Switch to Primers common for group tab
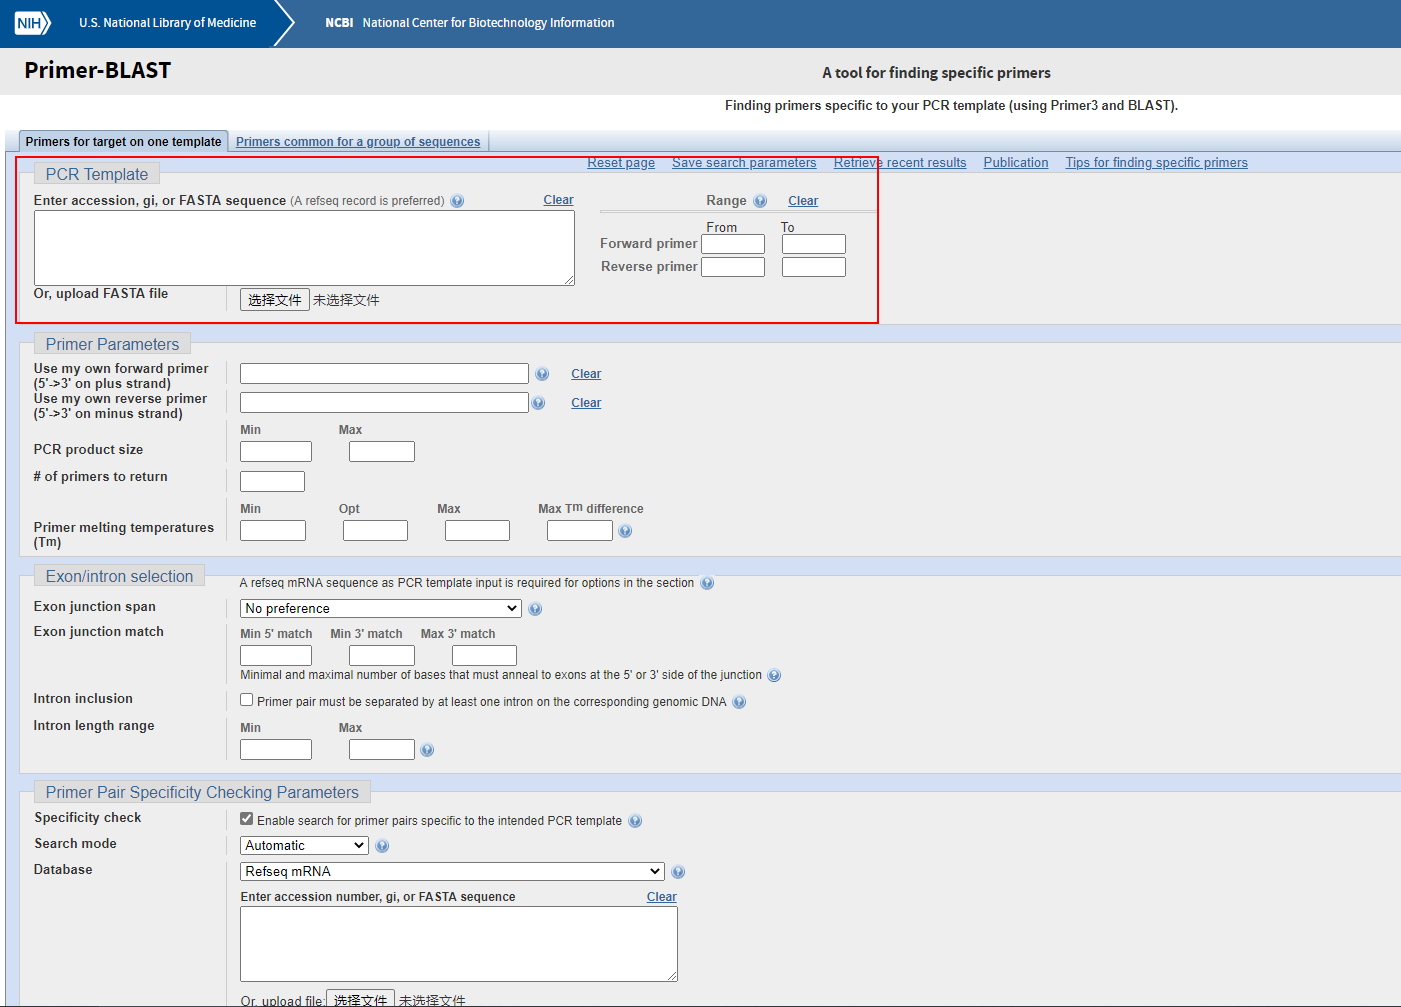 pos(358,142)
